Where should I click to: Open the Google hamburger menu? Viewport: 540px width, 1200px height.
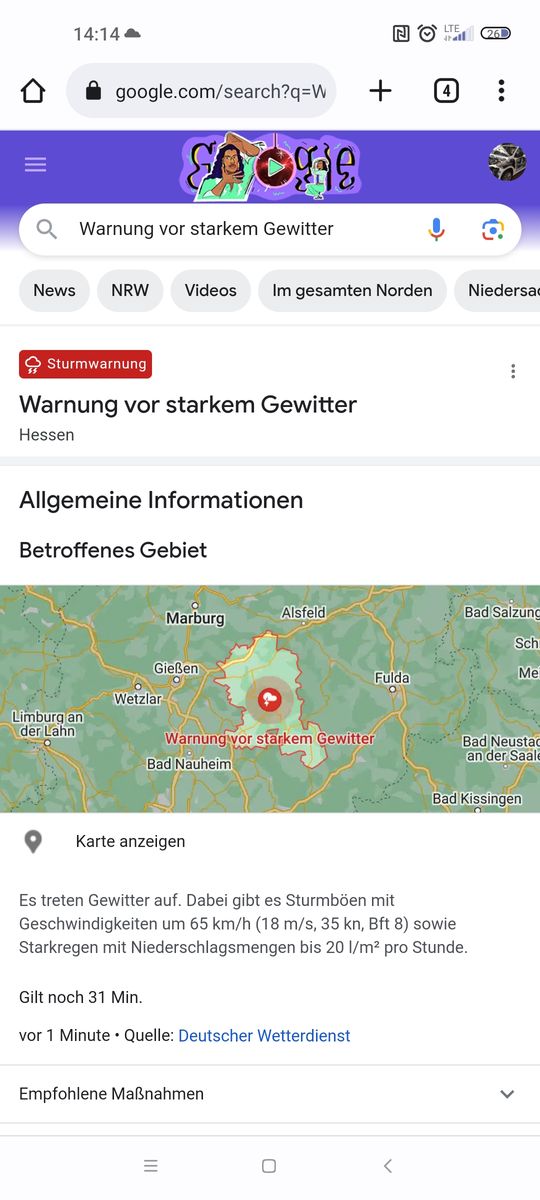[x=35, y=164]
